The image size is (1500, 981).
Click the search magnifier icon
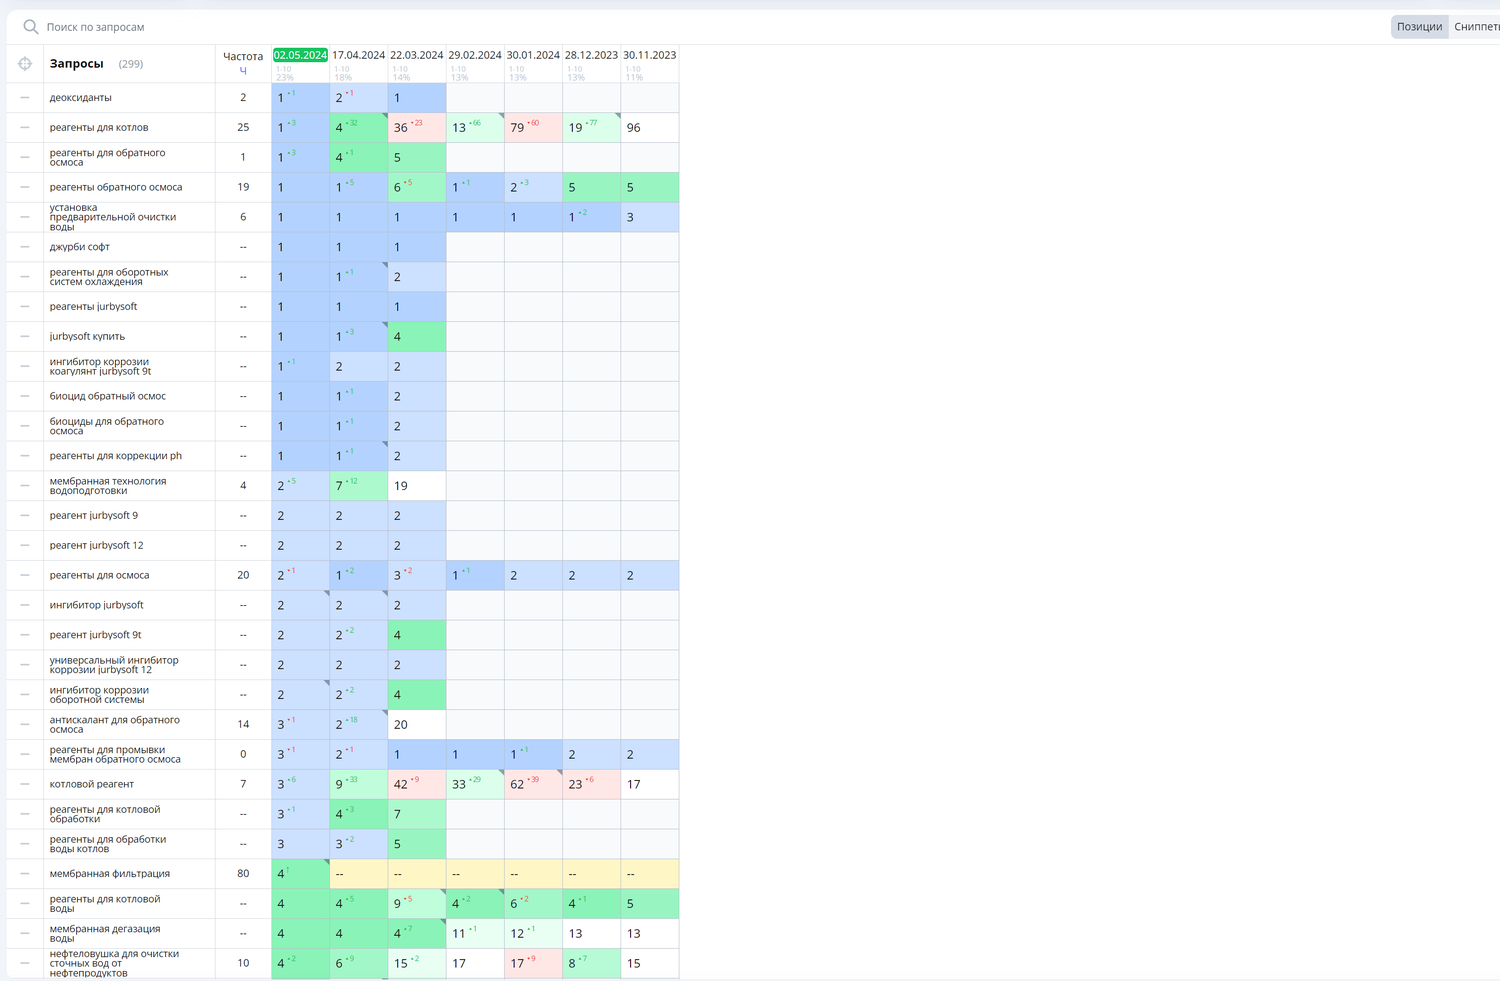tap(31, 27)
